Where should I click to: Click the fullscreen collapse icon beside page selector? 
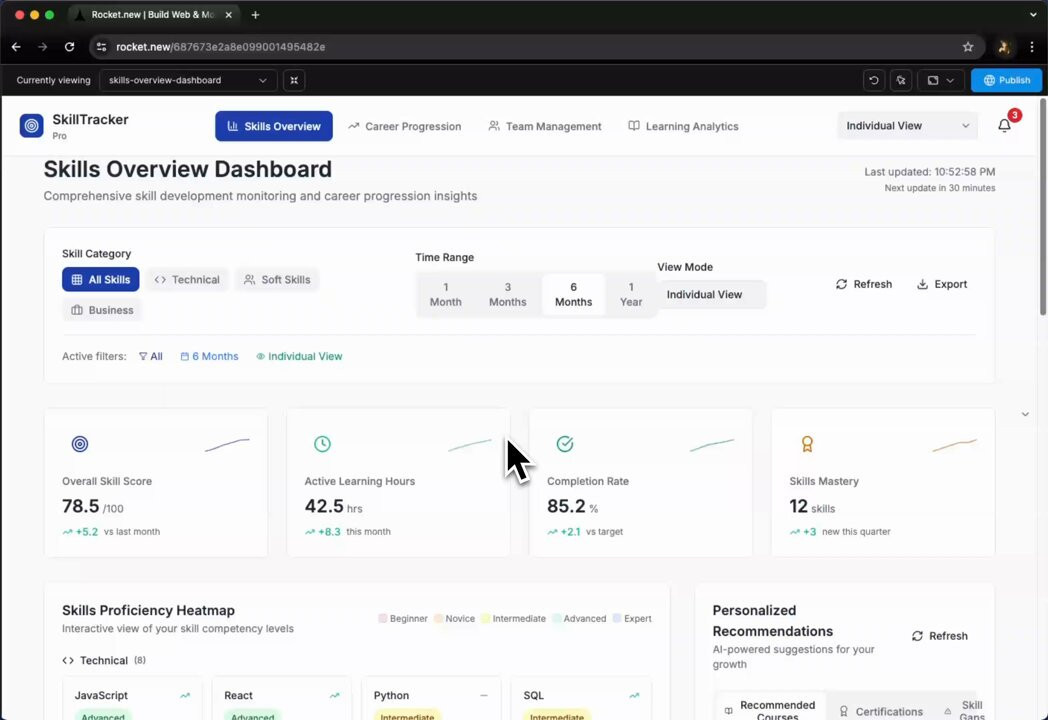[294, 80]
